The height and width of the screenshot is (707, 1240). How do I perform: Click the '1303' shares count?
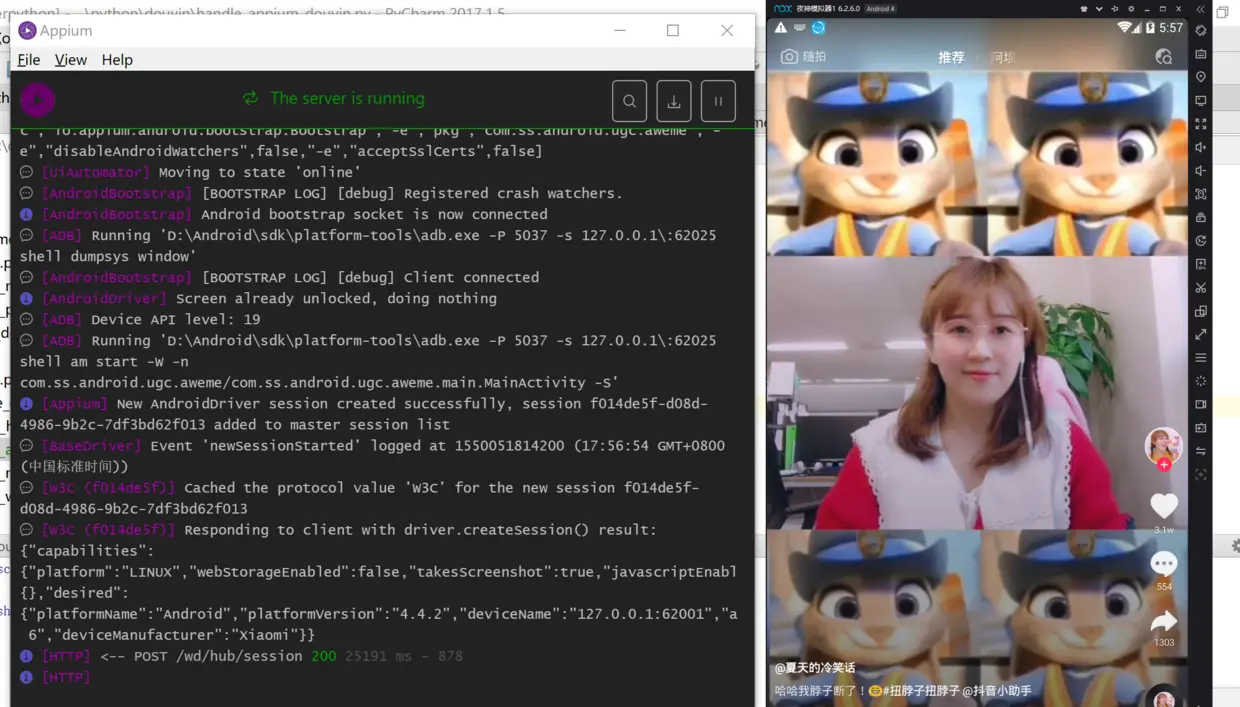[x=1164, y=642]
